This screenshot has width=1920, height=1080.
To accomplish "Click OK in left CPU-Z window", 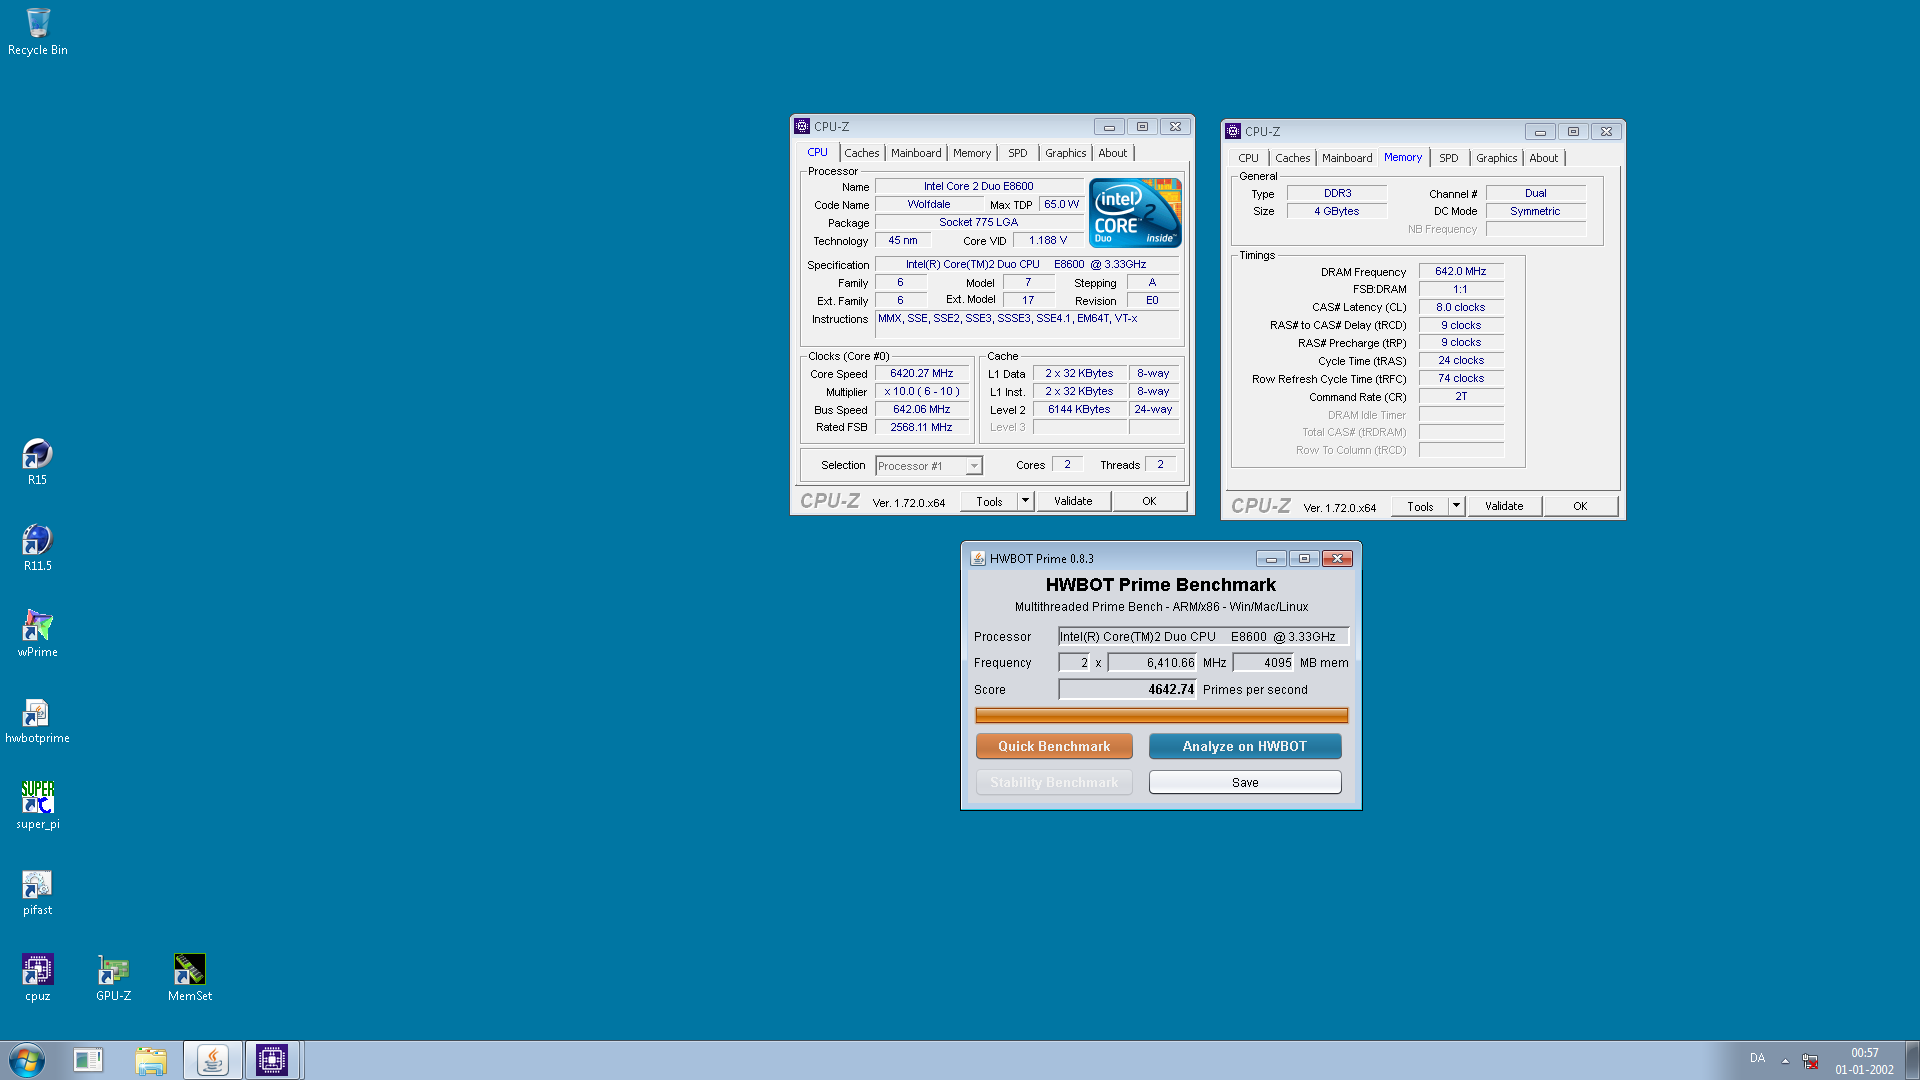I will pyautogui.click(x=1149, y=501).
